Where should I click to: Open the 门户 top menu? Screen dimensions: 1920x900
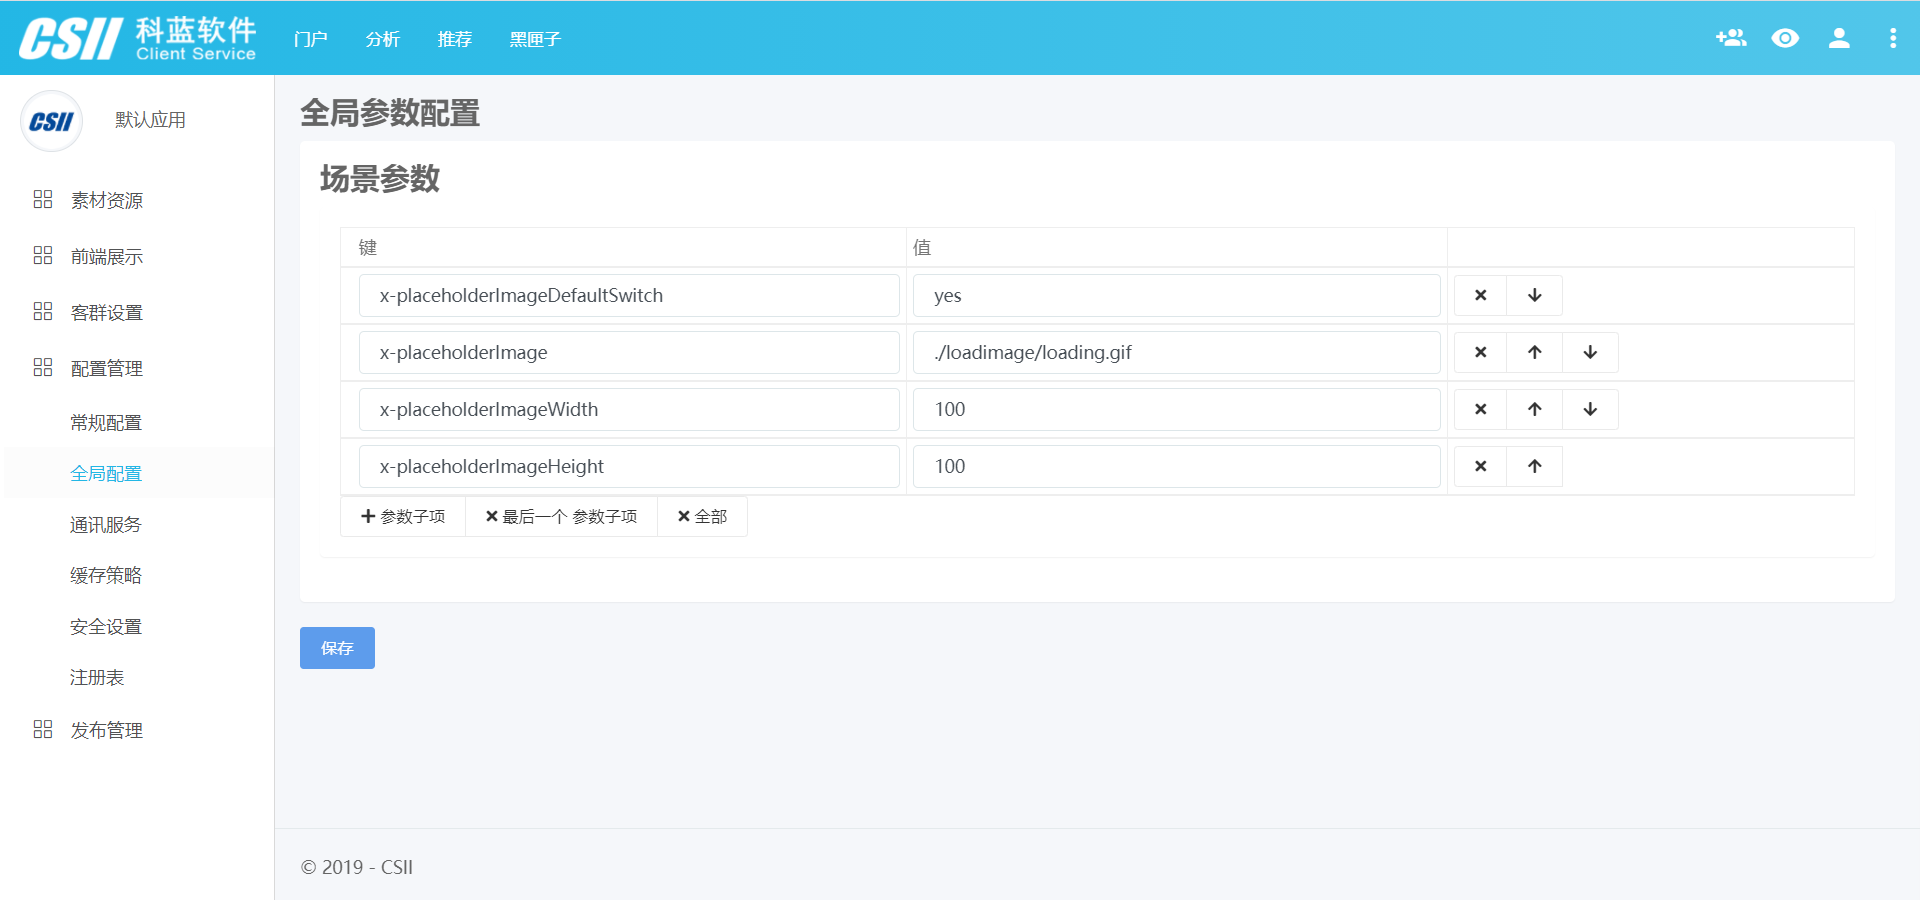tap(311, 39)
